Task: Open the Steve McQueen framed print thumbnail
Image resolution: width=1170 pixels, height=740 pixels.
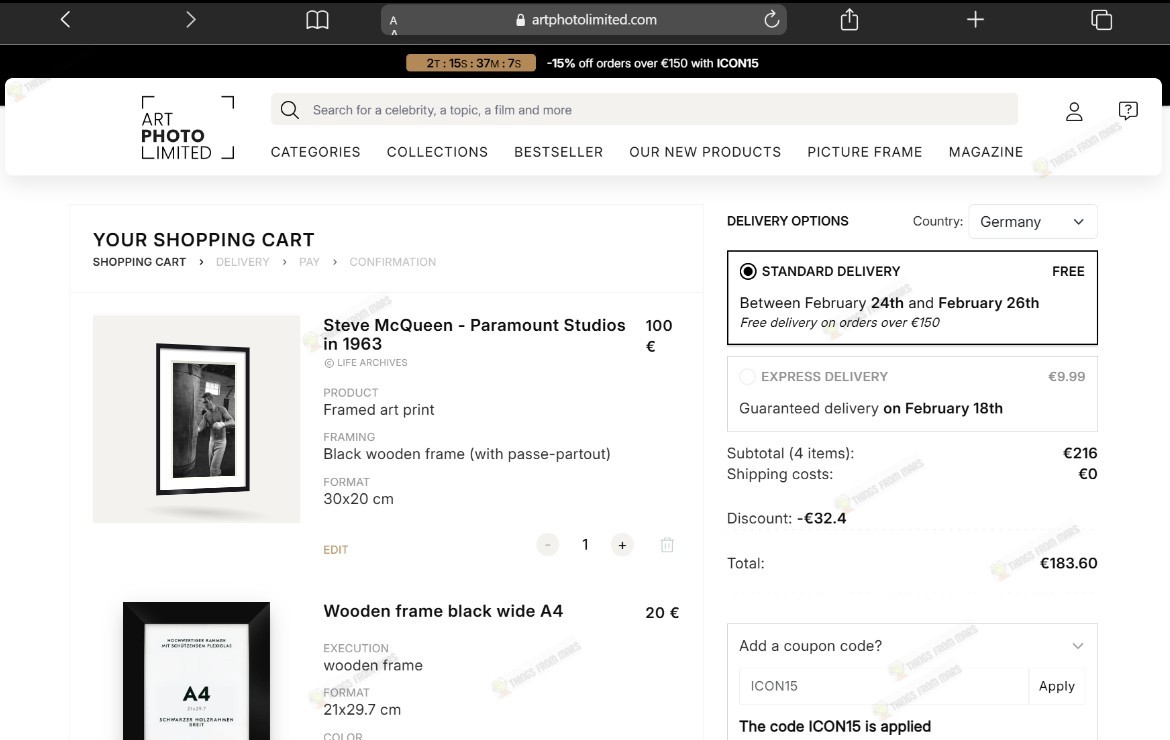Action: 196,419
